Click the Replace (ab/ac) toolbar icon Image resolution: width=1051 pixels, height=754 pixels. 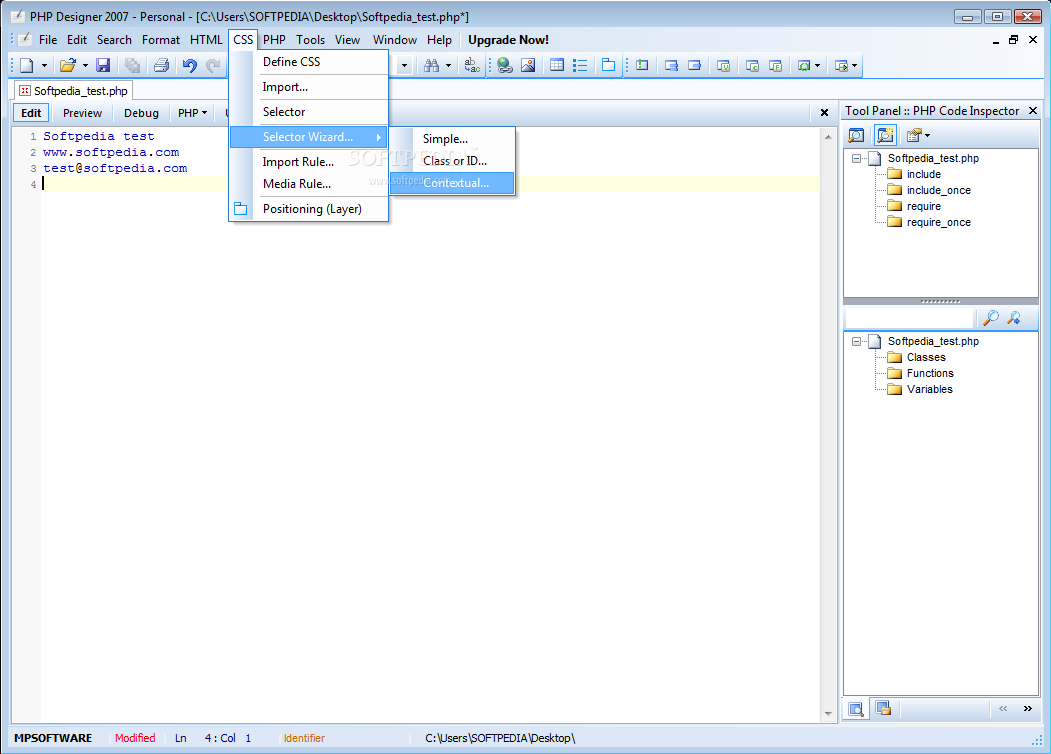click(473, 65)
